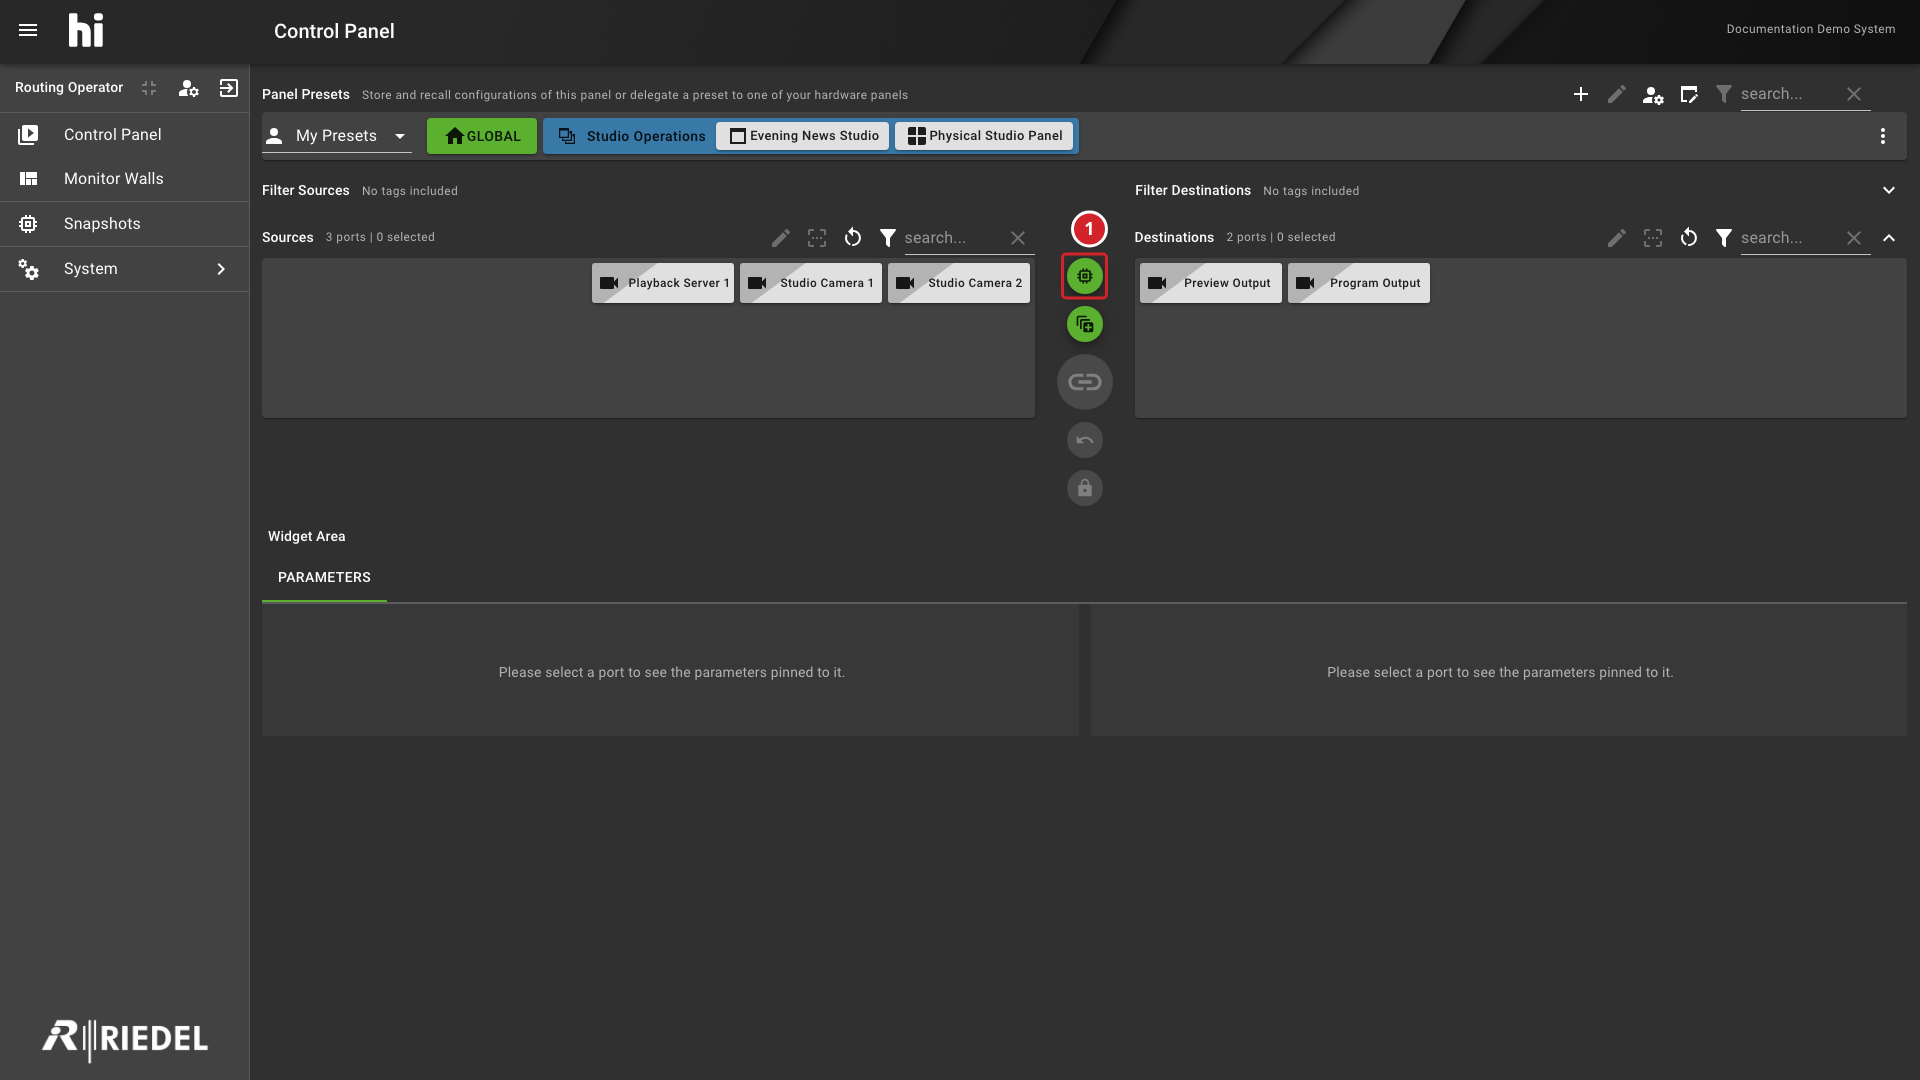Viewport: 1920px width, 1080px height.
Task: Select the Program Output destination
Action: (1359, 283)
